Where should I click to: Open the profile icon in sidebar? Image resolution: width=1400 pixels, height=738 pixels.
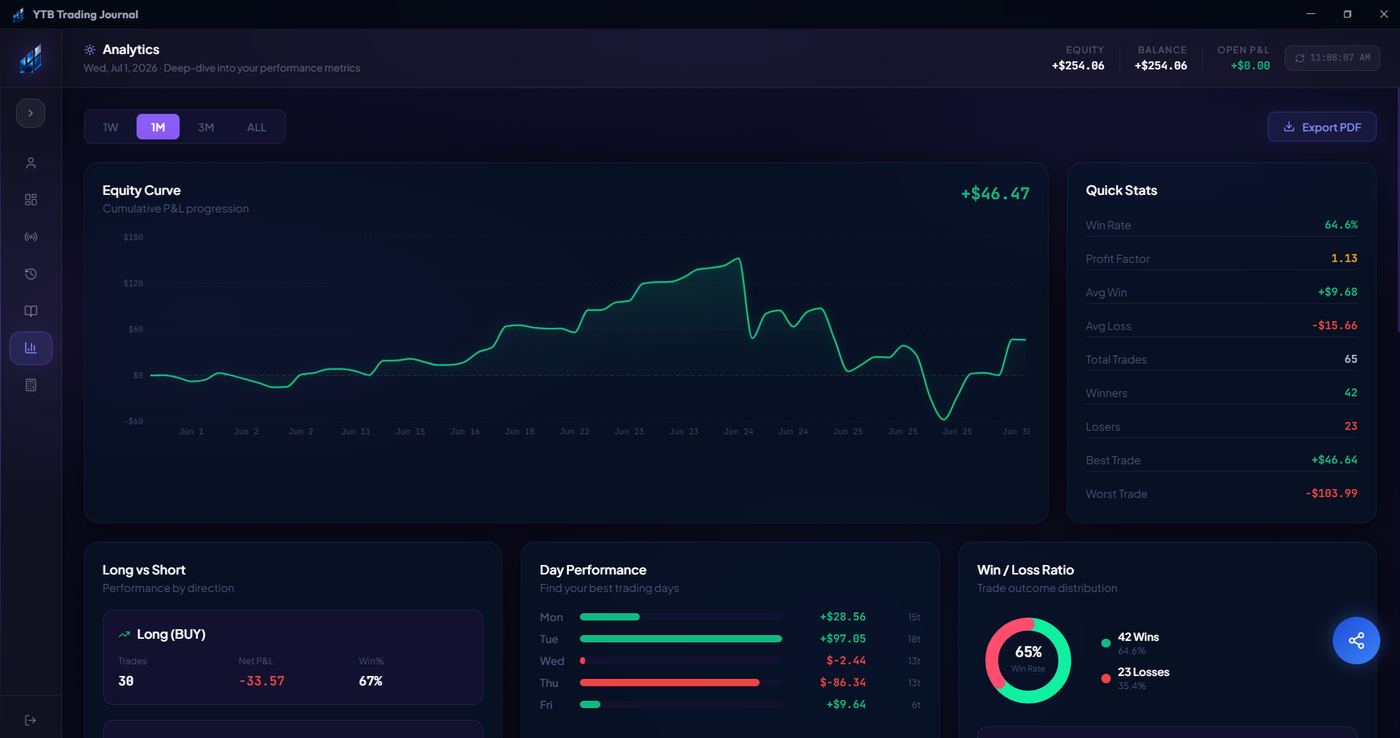pos(31,163)
